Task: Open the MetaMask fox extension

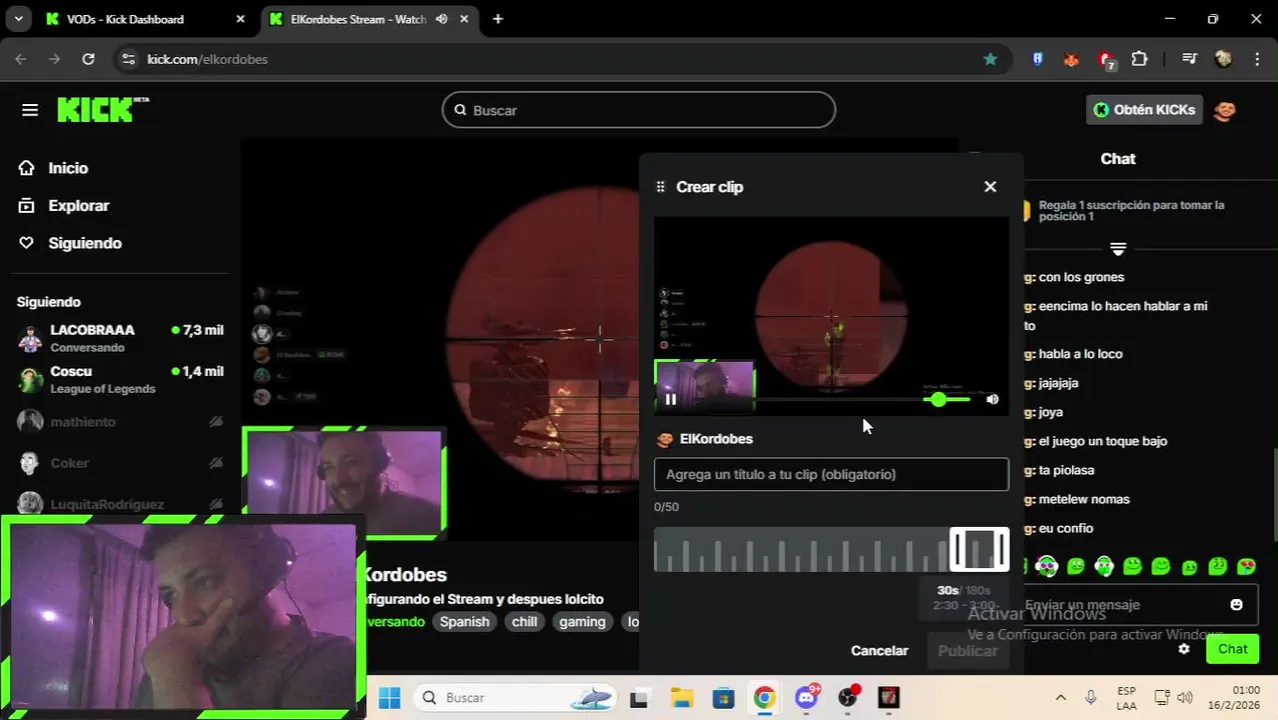Action: [x=1071, y=59]
